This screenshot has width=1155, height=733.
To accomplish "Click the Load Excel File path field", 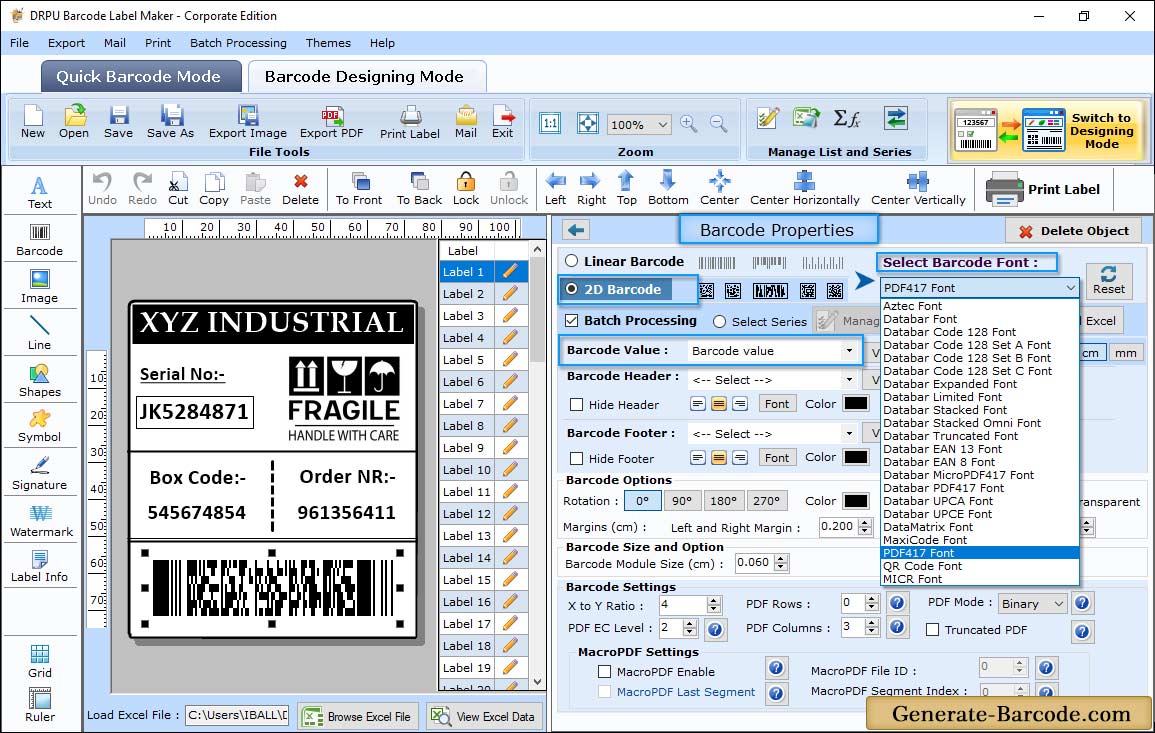I will tap(236, 715).
